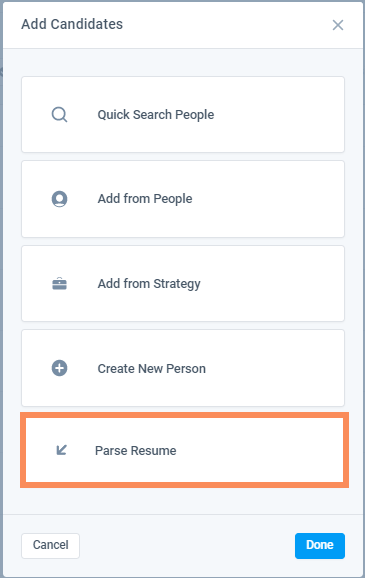Screen dimensions: 365x578
Task: Open the Create New Person card
Action: pyautogui.click(x=183, y=368)
